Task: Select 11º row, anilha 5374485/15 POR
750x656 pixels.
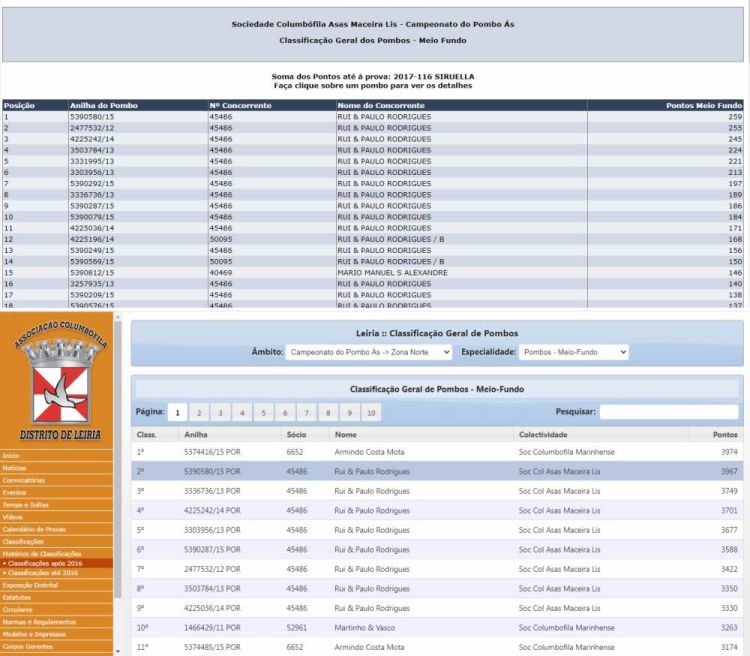Action: point(437,647)
